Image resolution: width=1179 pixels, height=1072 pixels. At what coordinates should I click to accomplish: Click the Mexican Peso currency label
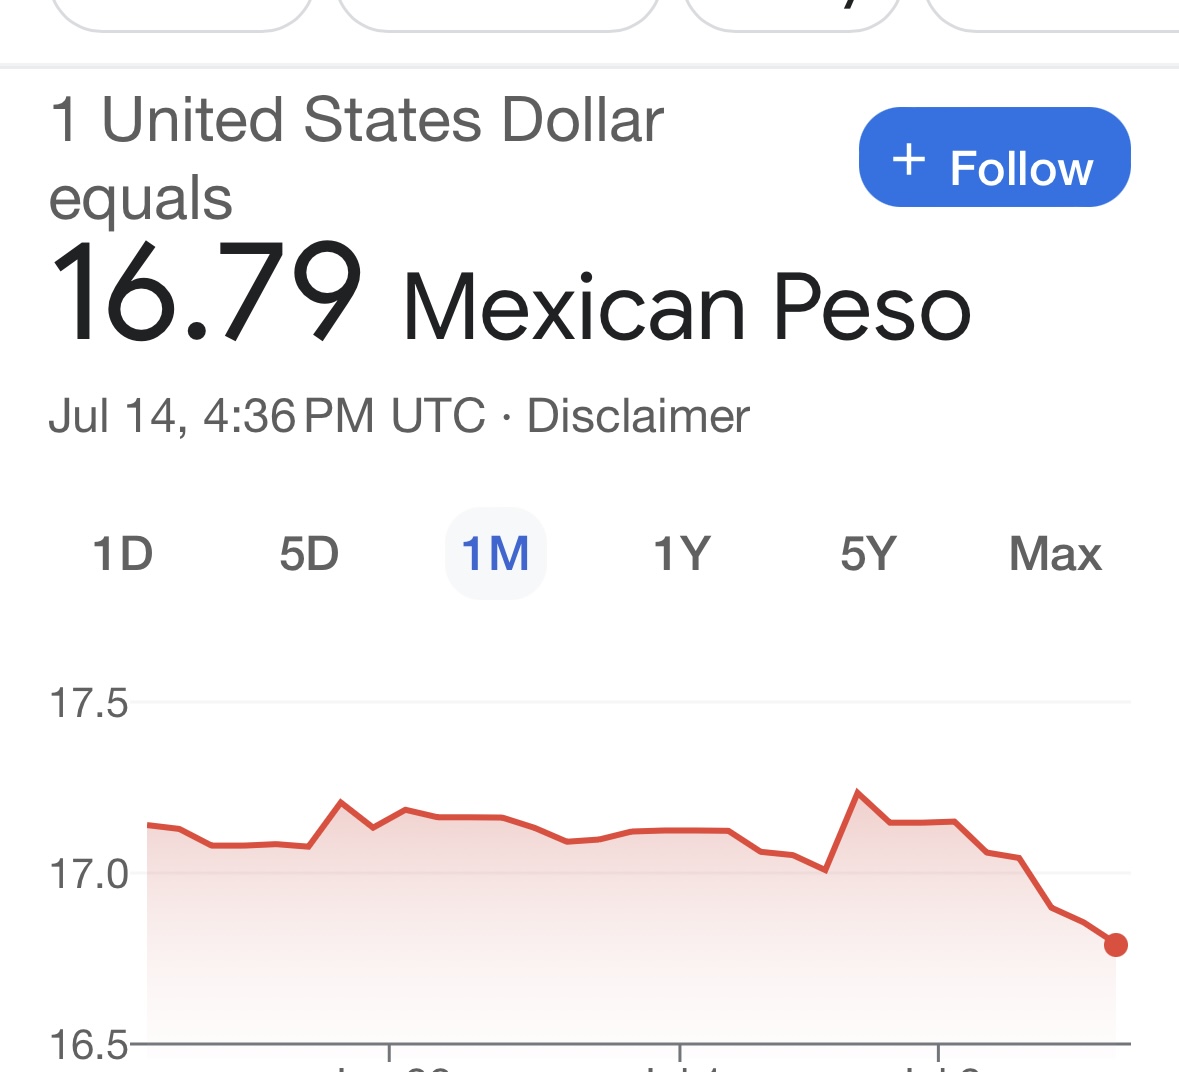tap(687, 307)
